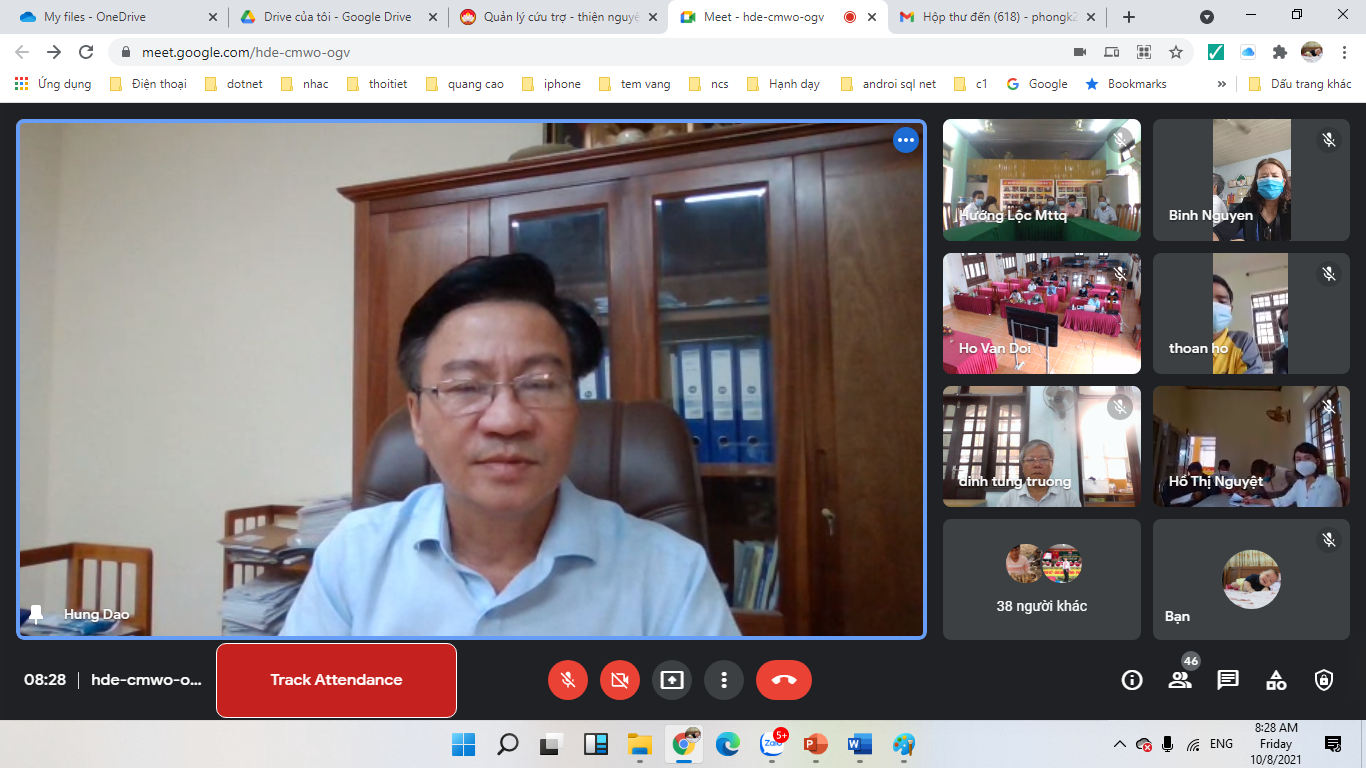Open the Activities panel
Viewport: 1366px width, 768px height.
click(x=1275, y=679)
